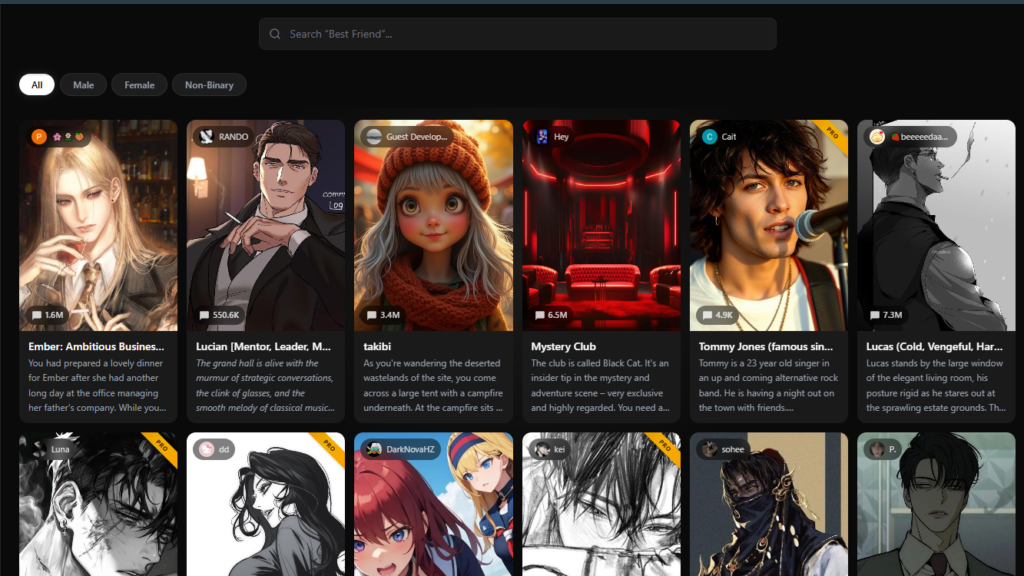Click the sohee creator badge
This screenshot has width=1024, height=576.
724,449
